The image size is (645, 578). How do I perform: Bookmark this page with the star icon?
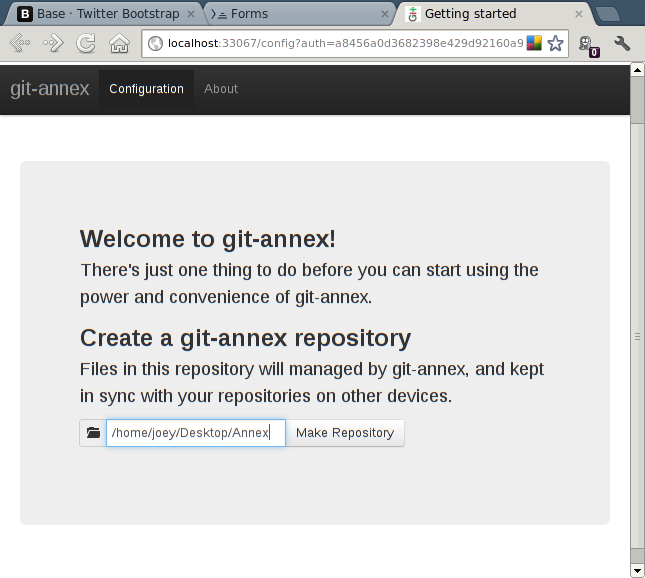pos(555,43)
